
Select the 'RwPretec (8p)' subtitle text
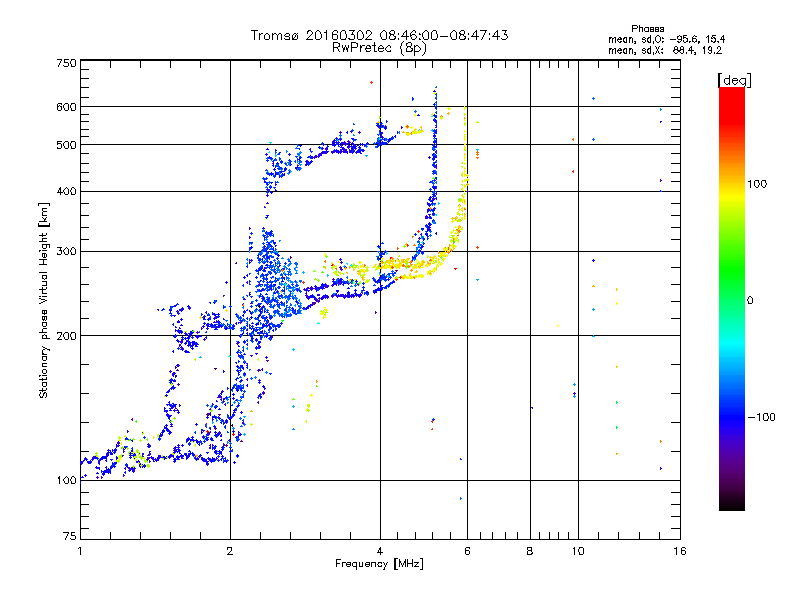tap(379, 48)
